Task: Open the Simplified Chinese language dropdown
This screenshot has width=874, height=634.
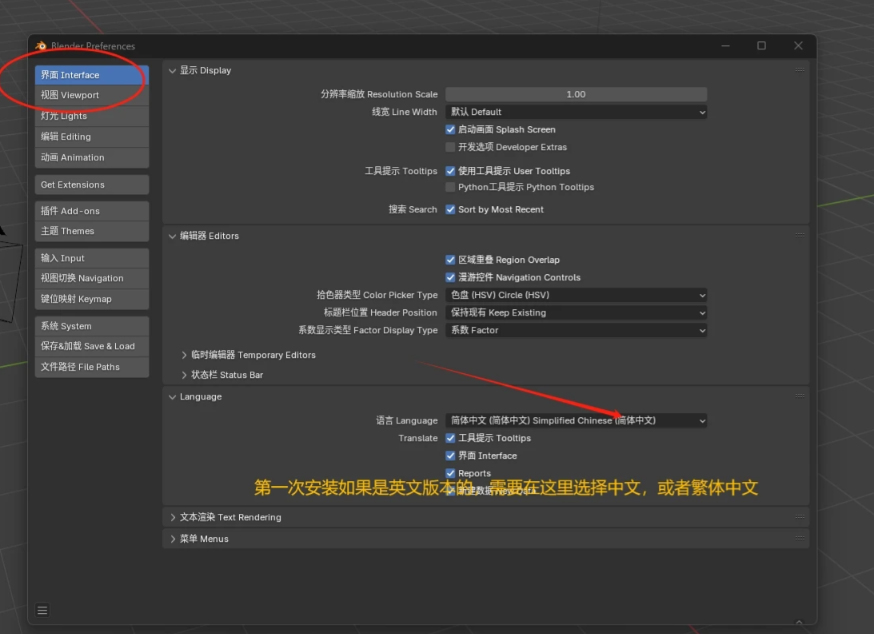Action: coord(576,420)
